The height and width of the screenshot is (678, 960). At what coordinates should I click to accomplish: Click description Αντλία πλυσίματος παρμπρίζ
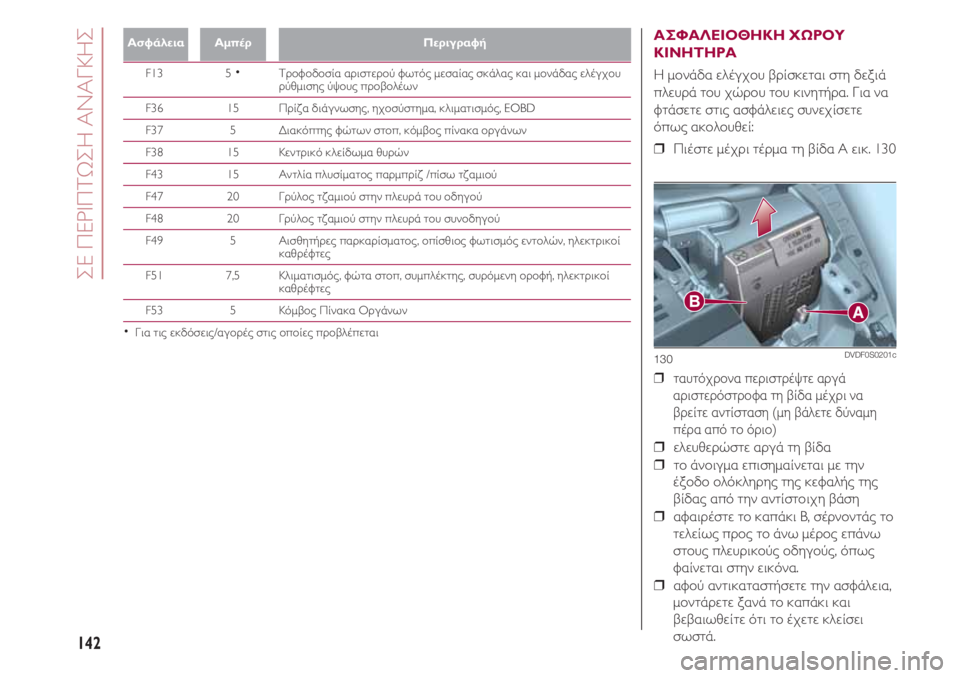pyautogui.click(x=388, y=175)
